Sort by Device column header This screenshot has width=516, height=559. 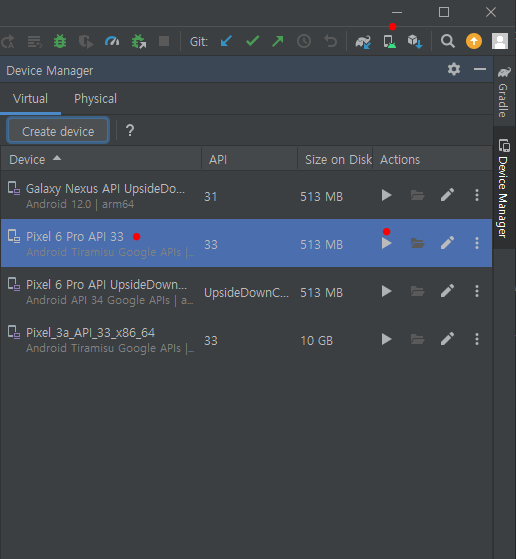(x=101, y=159)
